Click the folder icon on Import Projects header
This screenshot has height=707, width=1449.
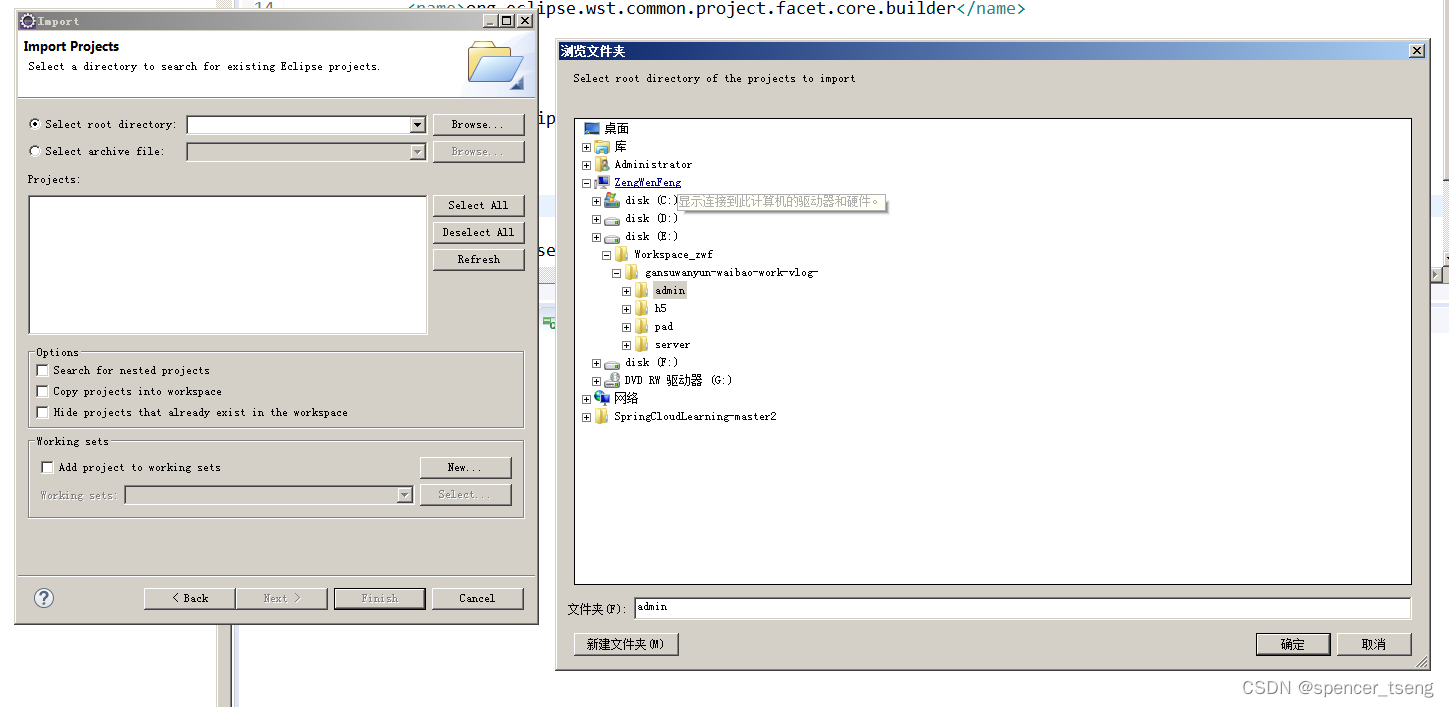494,62
